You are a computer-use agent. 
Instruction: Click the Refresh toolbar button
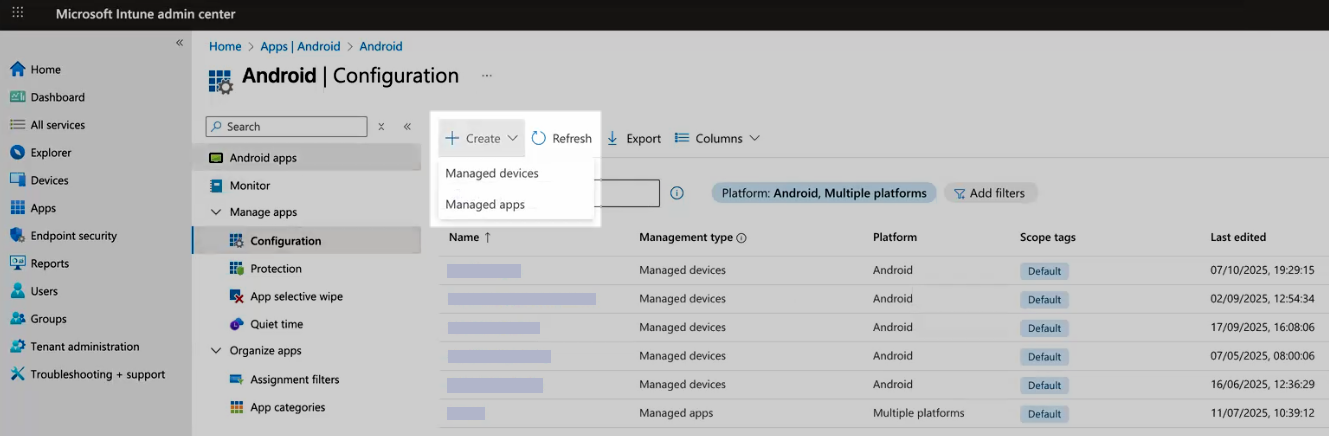point(561,139)
